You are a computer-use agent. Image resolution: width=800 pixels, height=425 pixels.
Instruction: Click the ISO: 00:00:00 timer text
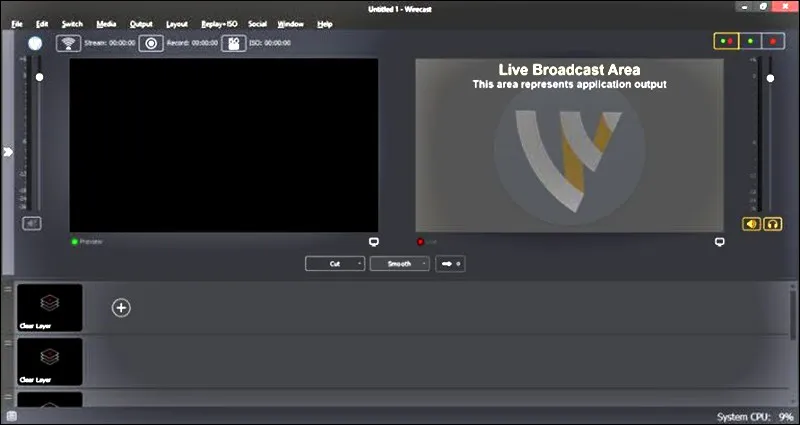pos(270,43)
